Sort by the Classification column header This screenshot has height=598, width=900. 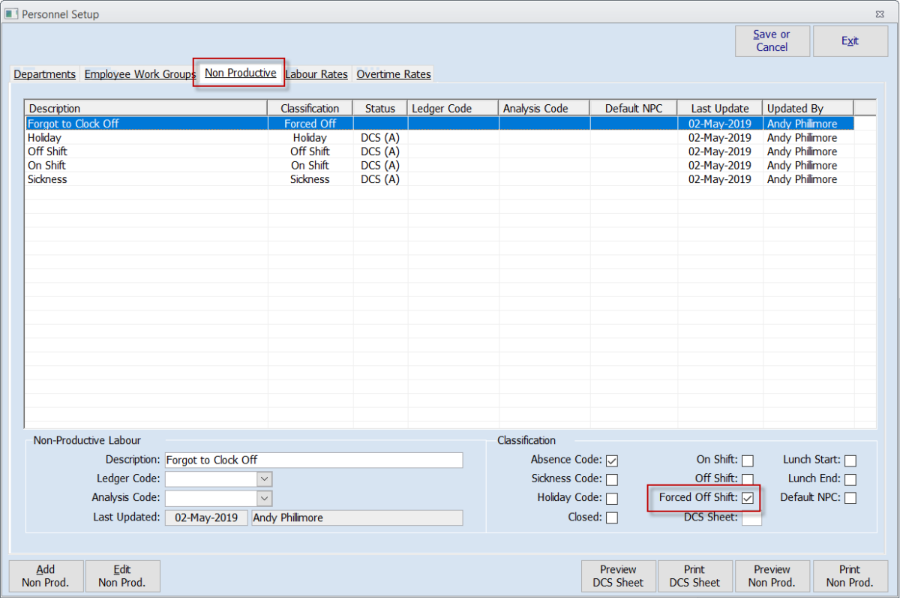tap(310, 108)
